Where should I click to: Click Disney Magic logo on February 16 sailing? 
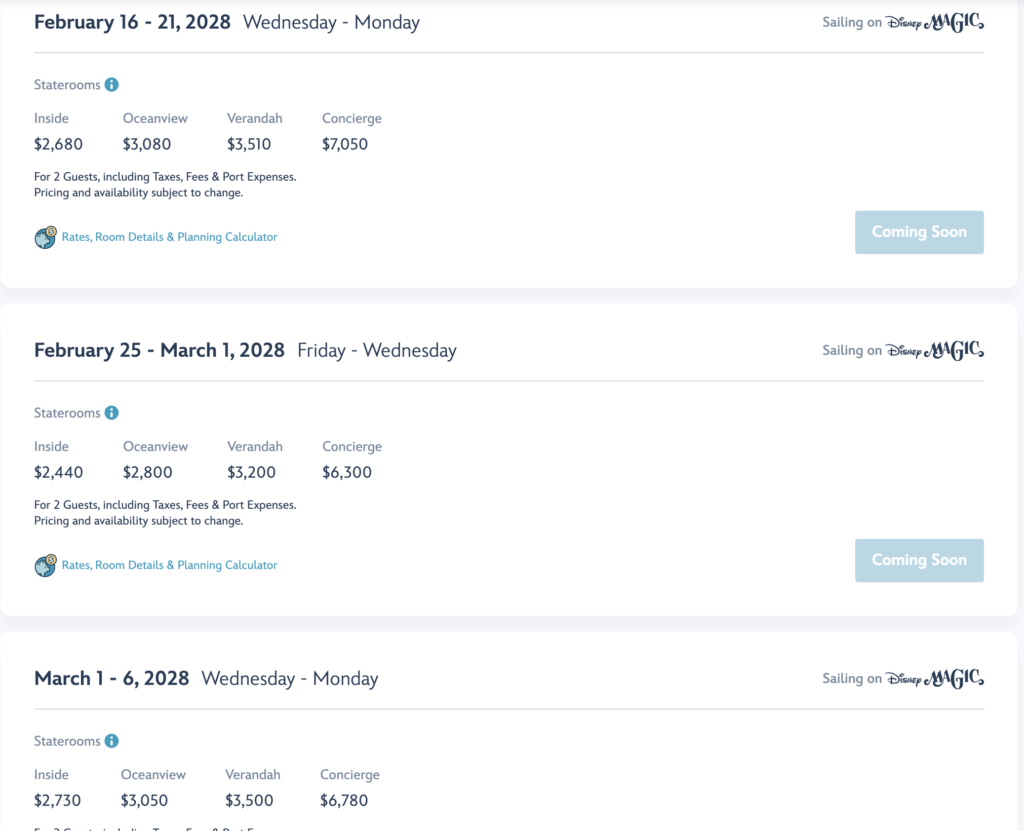[x=935, y=22]
